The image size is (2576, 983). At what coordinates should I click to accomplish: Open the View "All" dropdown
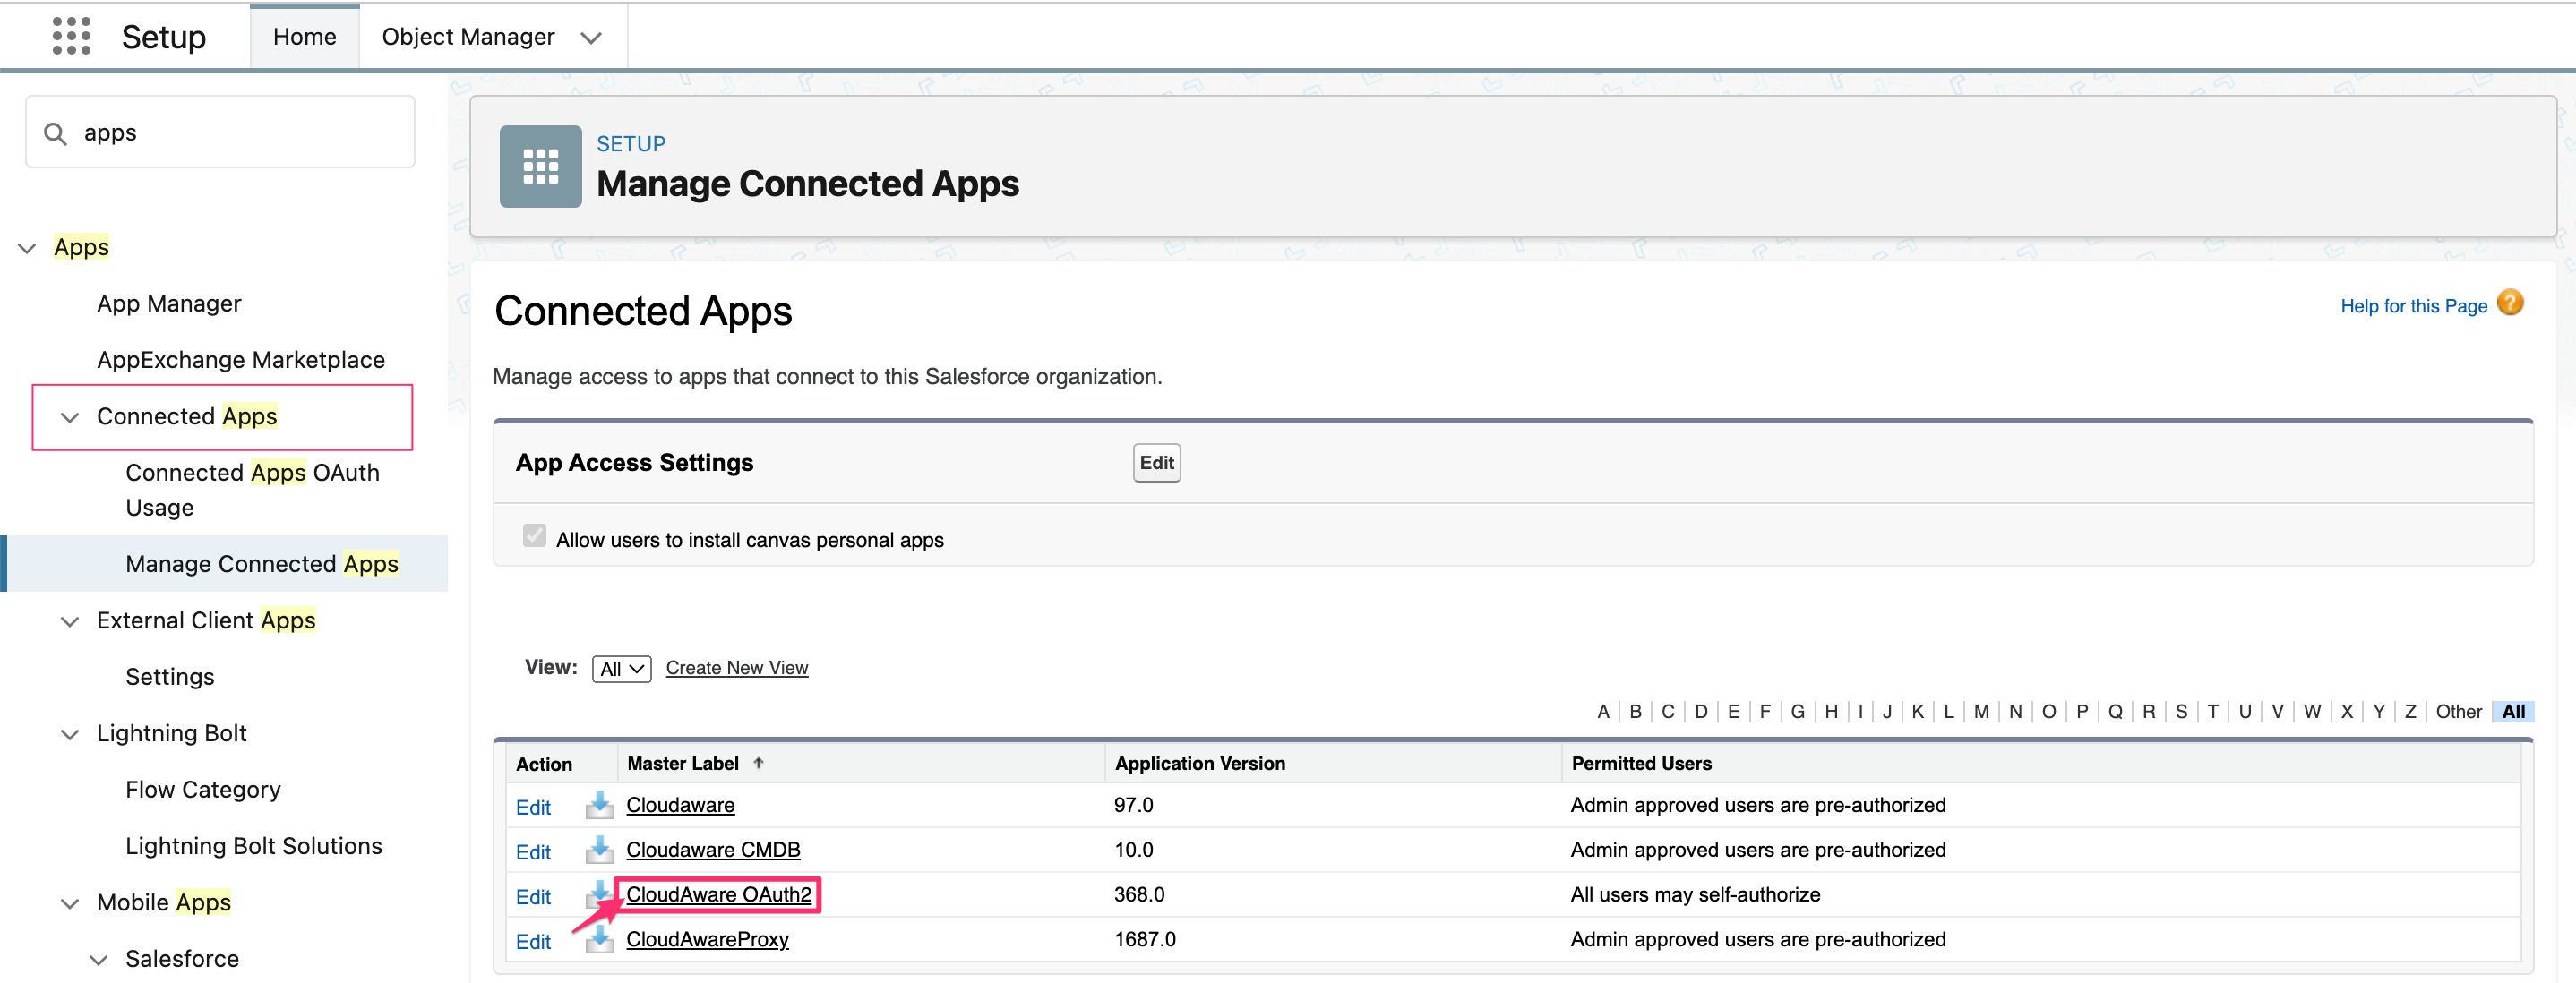point(621,668)
